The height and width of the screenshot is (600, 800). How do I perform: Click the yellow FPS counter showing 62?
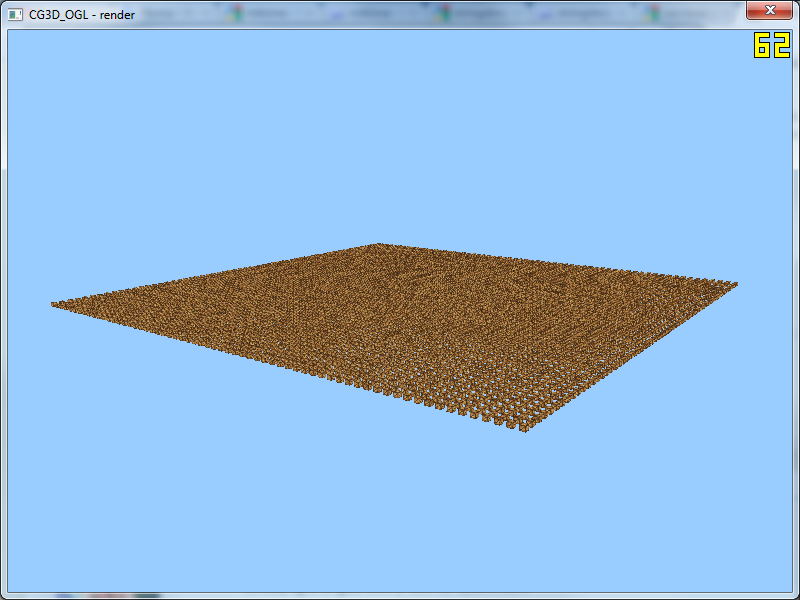click(x=772, y=45)
